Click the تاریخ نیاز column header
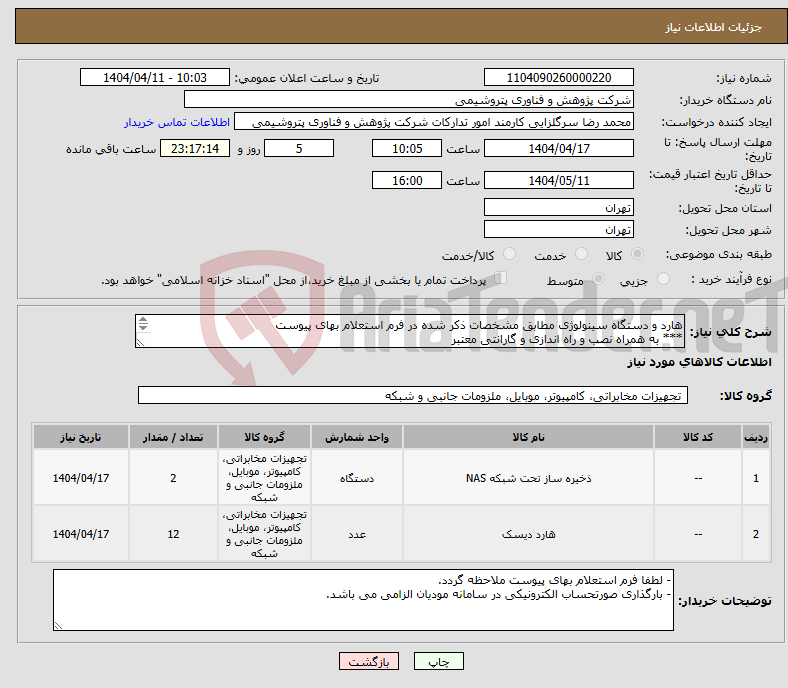The height and width of the screenshot is (688, 788). (x=81, y=437)
